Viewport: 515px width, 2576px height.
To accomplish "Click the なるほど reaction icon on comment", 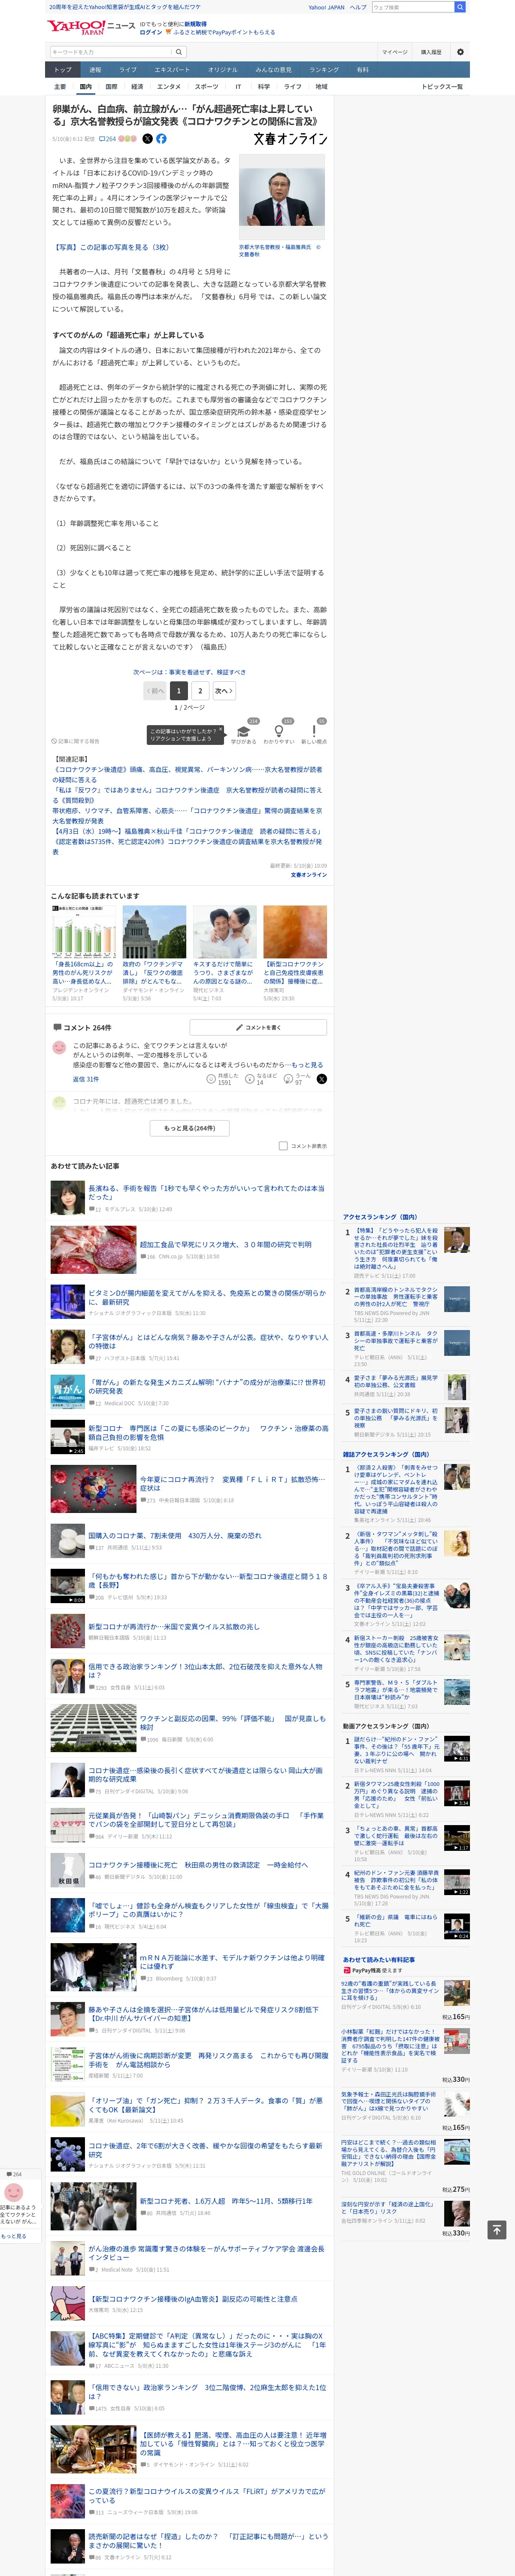I will pos(250,1079).
